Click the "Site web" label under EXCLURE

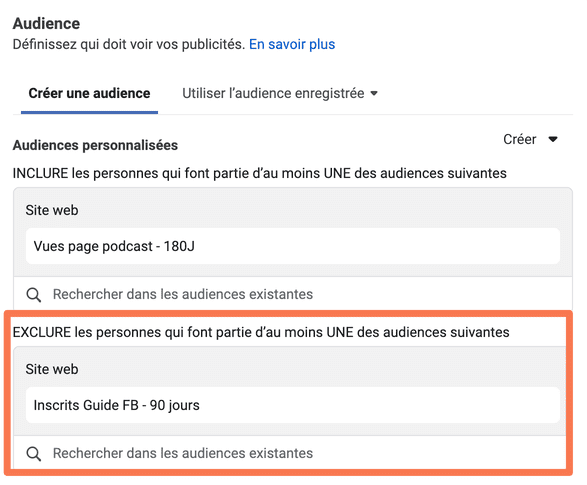coord(52,369)
